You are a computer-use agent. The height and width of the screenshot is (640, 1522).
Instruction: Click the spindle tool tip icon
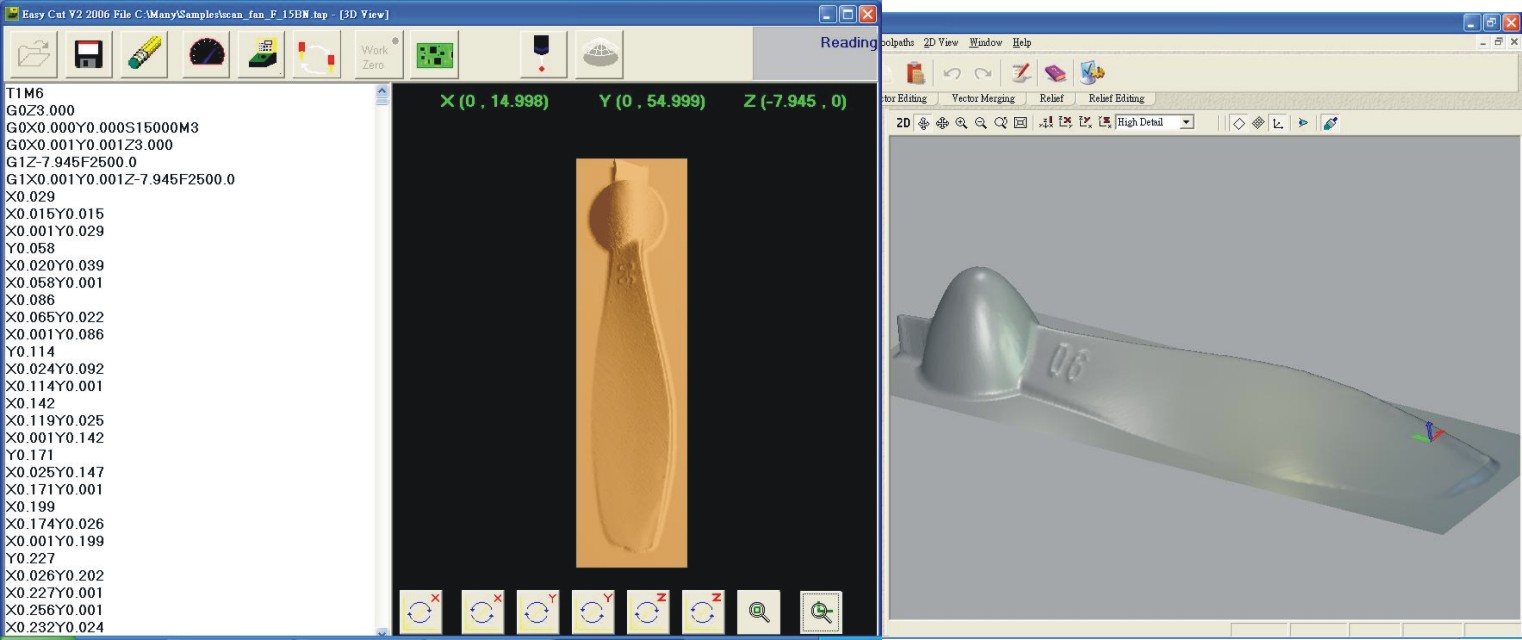544,54
